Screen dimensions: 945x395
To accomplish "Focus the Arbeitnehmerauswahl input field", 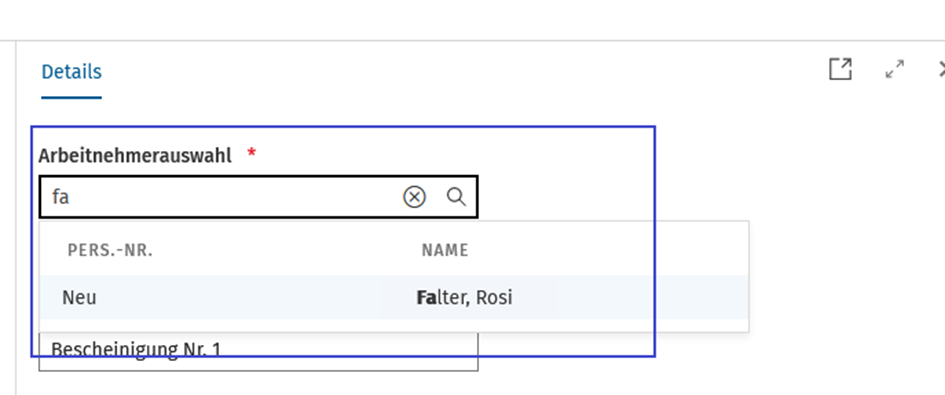I will tap(221, 197).
